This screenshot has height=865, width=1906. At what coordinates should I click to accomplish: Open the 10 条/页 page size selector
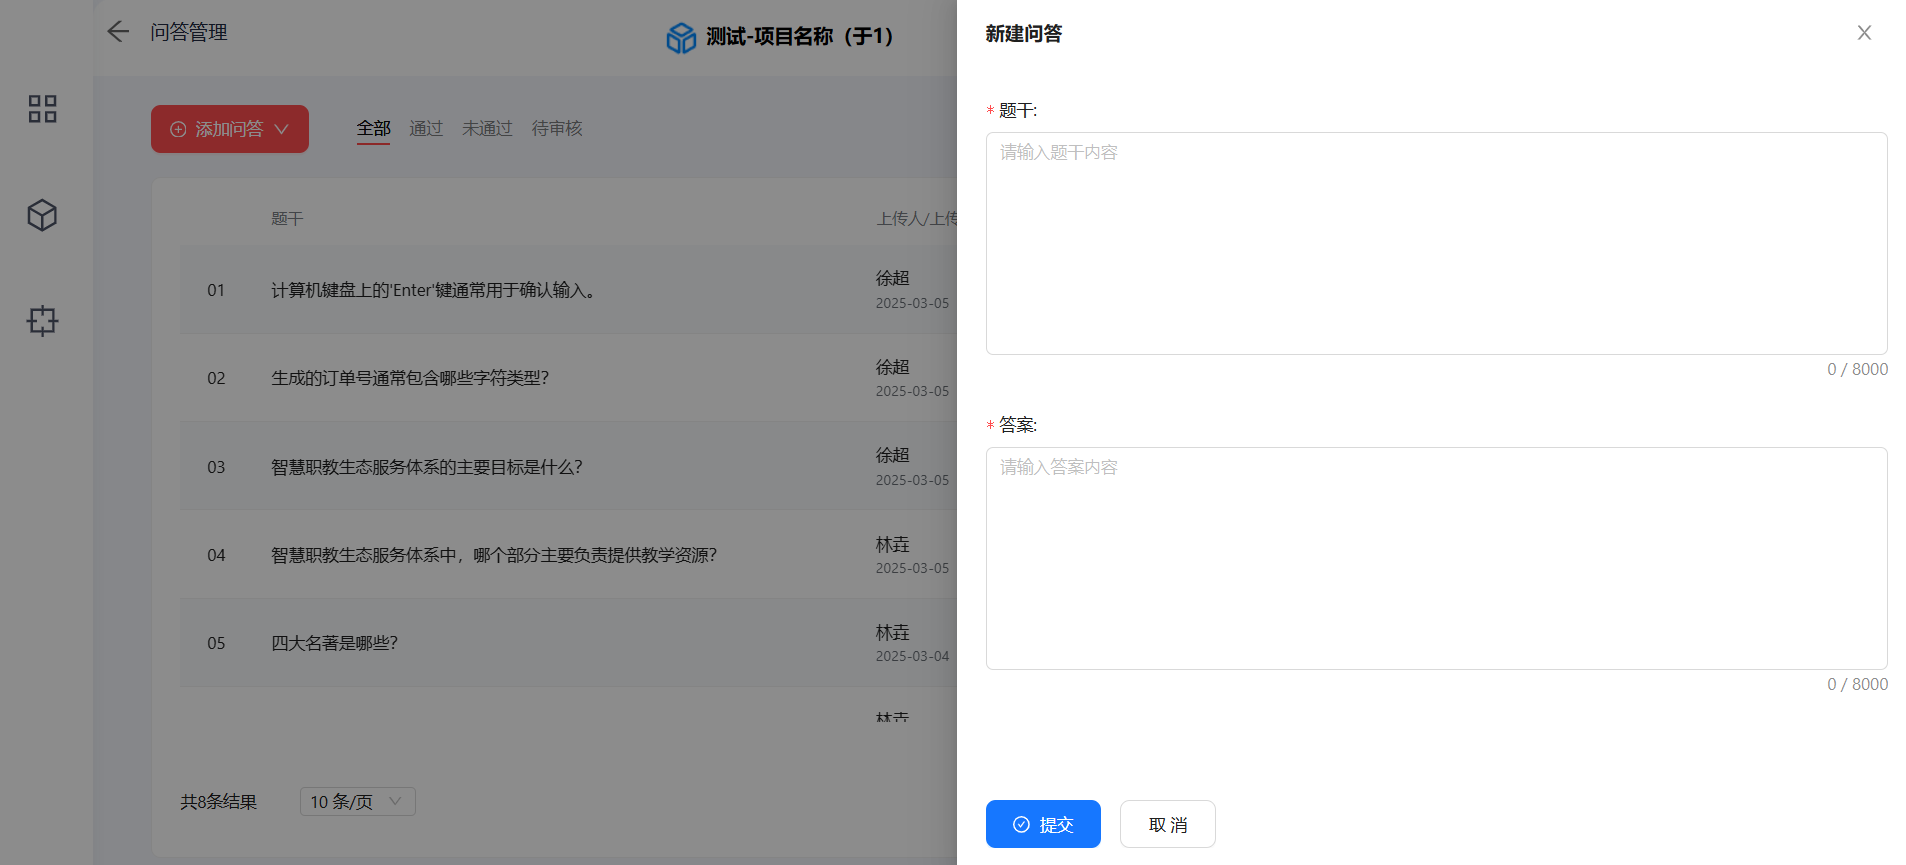(357, 801)
